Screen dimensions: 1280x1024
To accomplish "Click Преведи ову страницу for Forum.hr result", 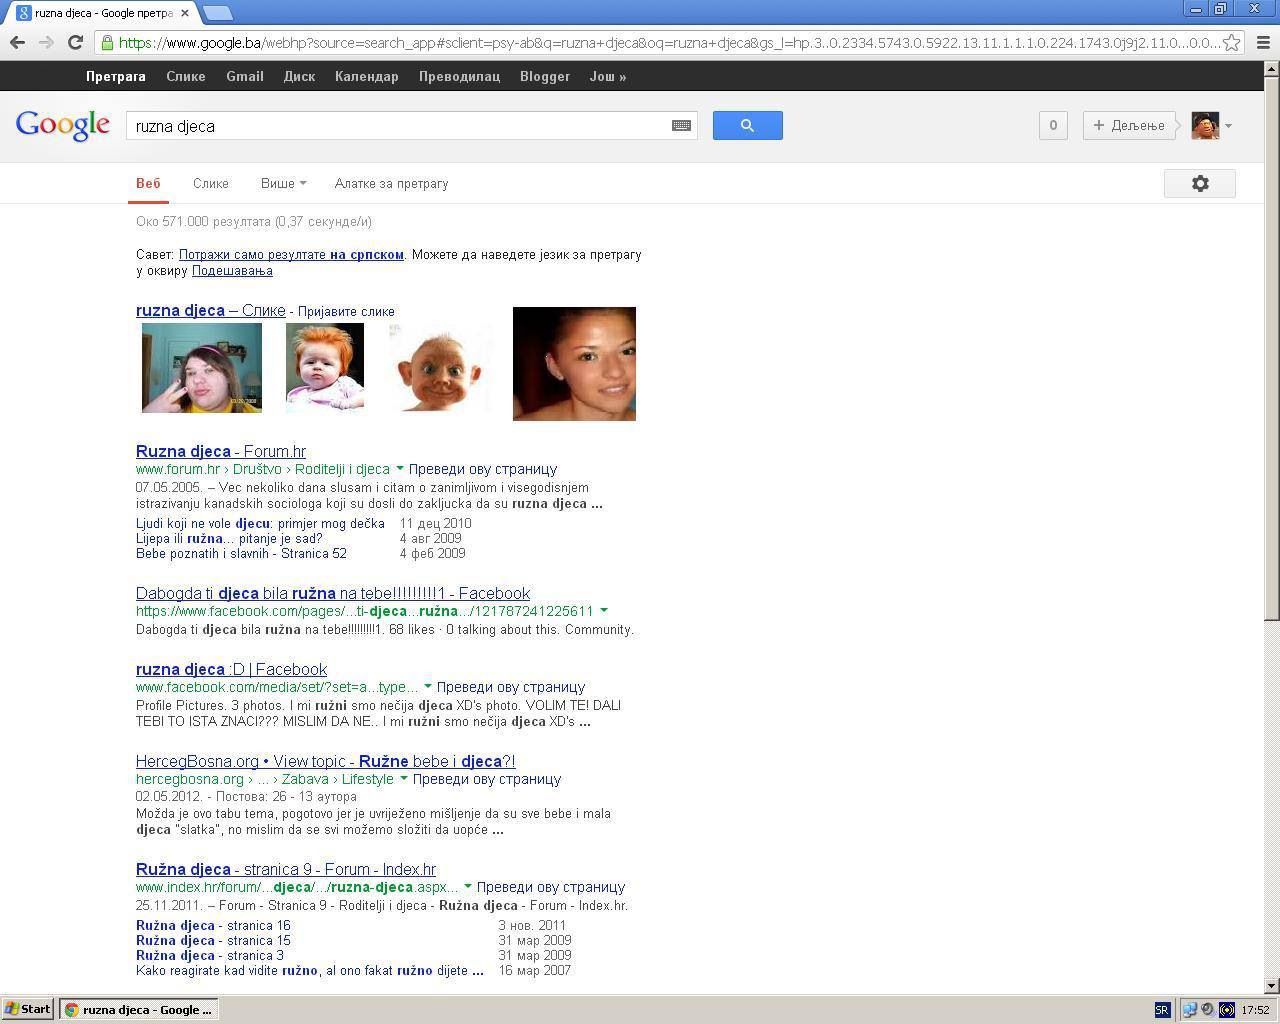I will [483, 469].
